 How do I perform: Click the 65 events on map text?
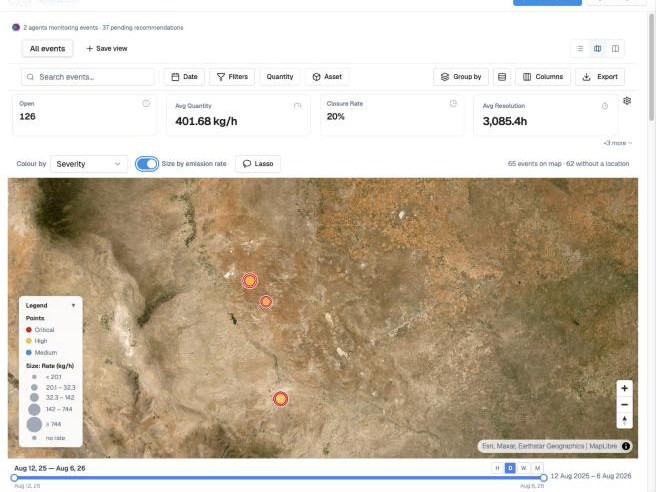[x=535, y=164]
